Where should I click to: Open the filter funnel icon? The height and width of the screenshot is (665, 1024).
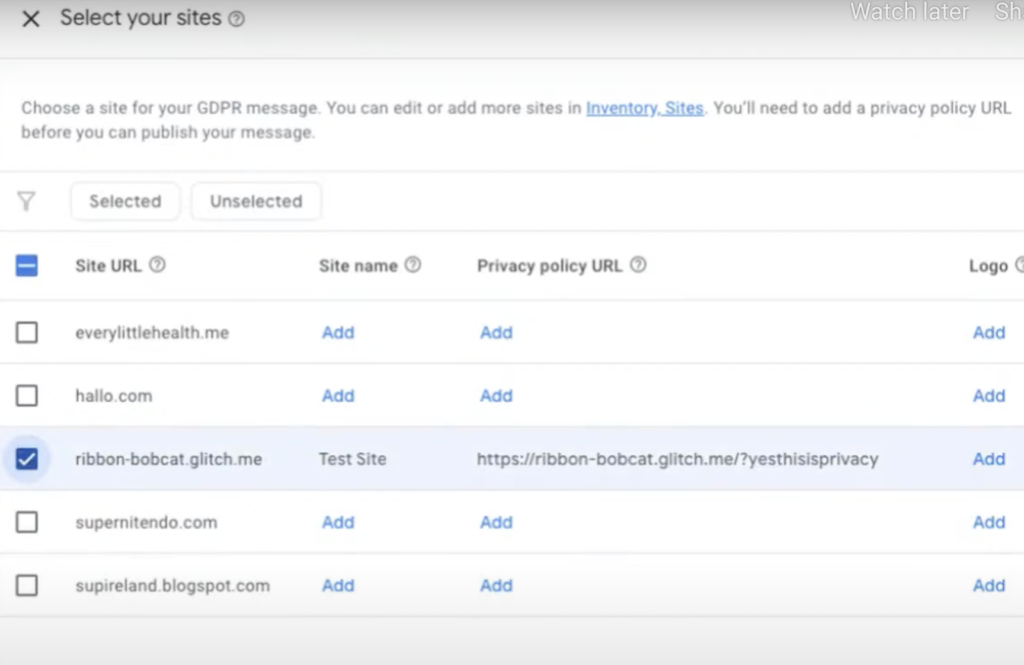[25, 201]
